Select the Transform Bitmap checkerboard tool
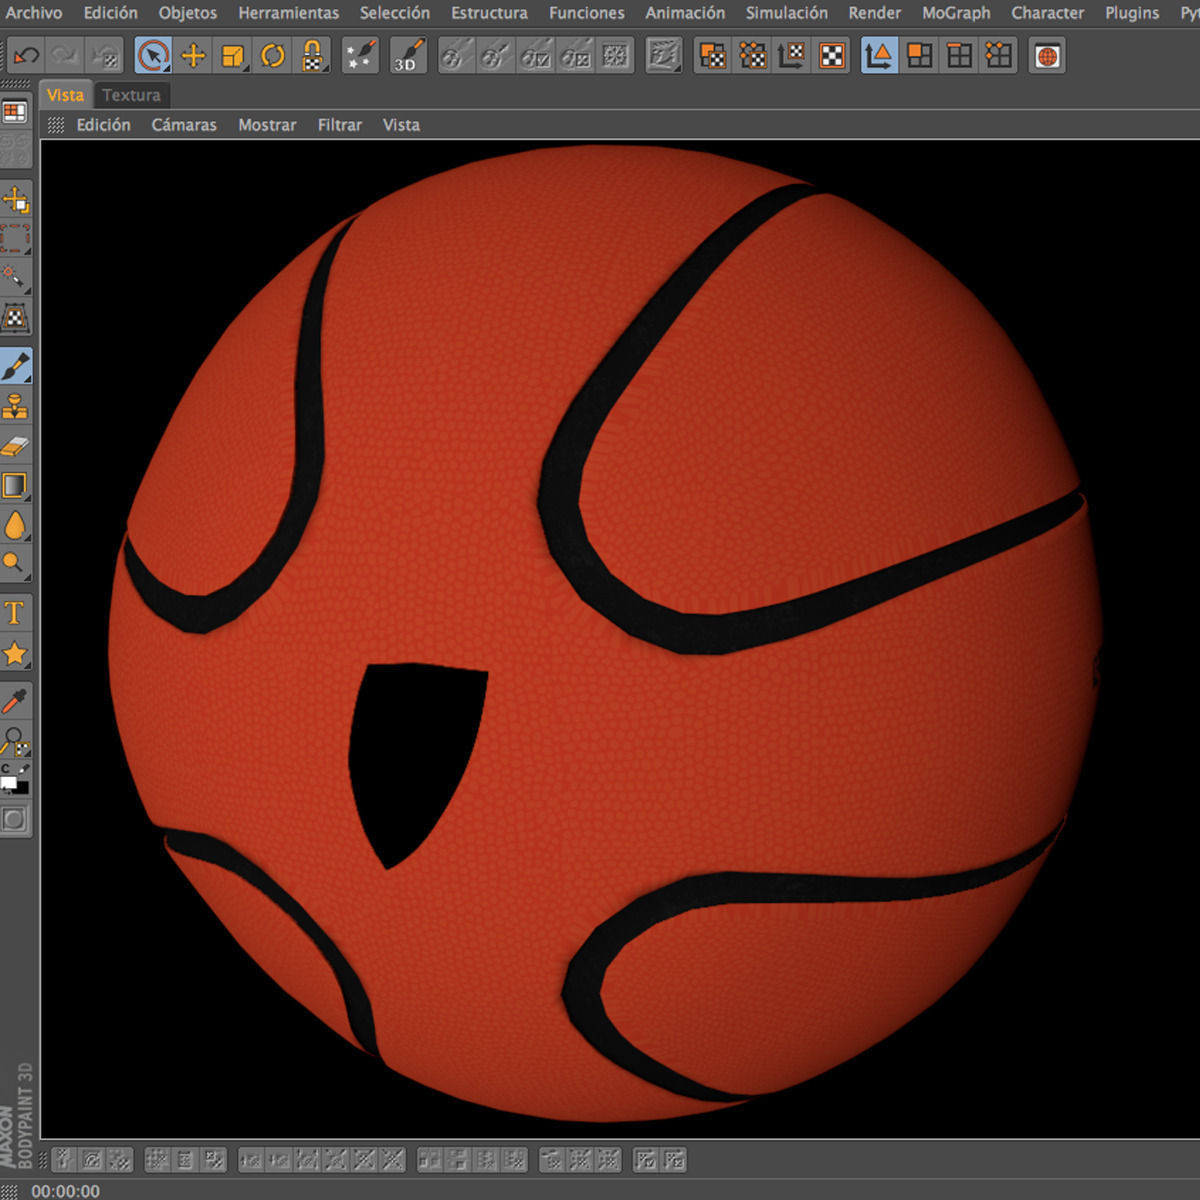The height and width of the screenshot is (1200, 1200). click(x=15, y=318)
